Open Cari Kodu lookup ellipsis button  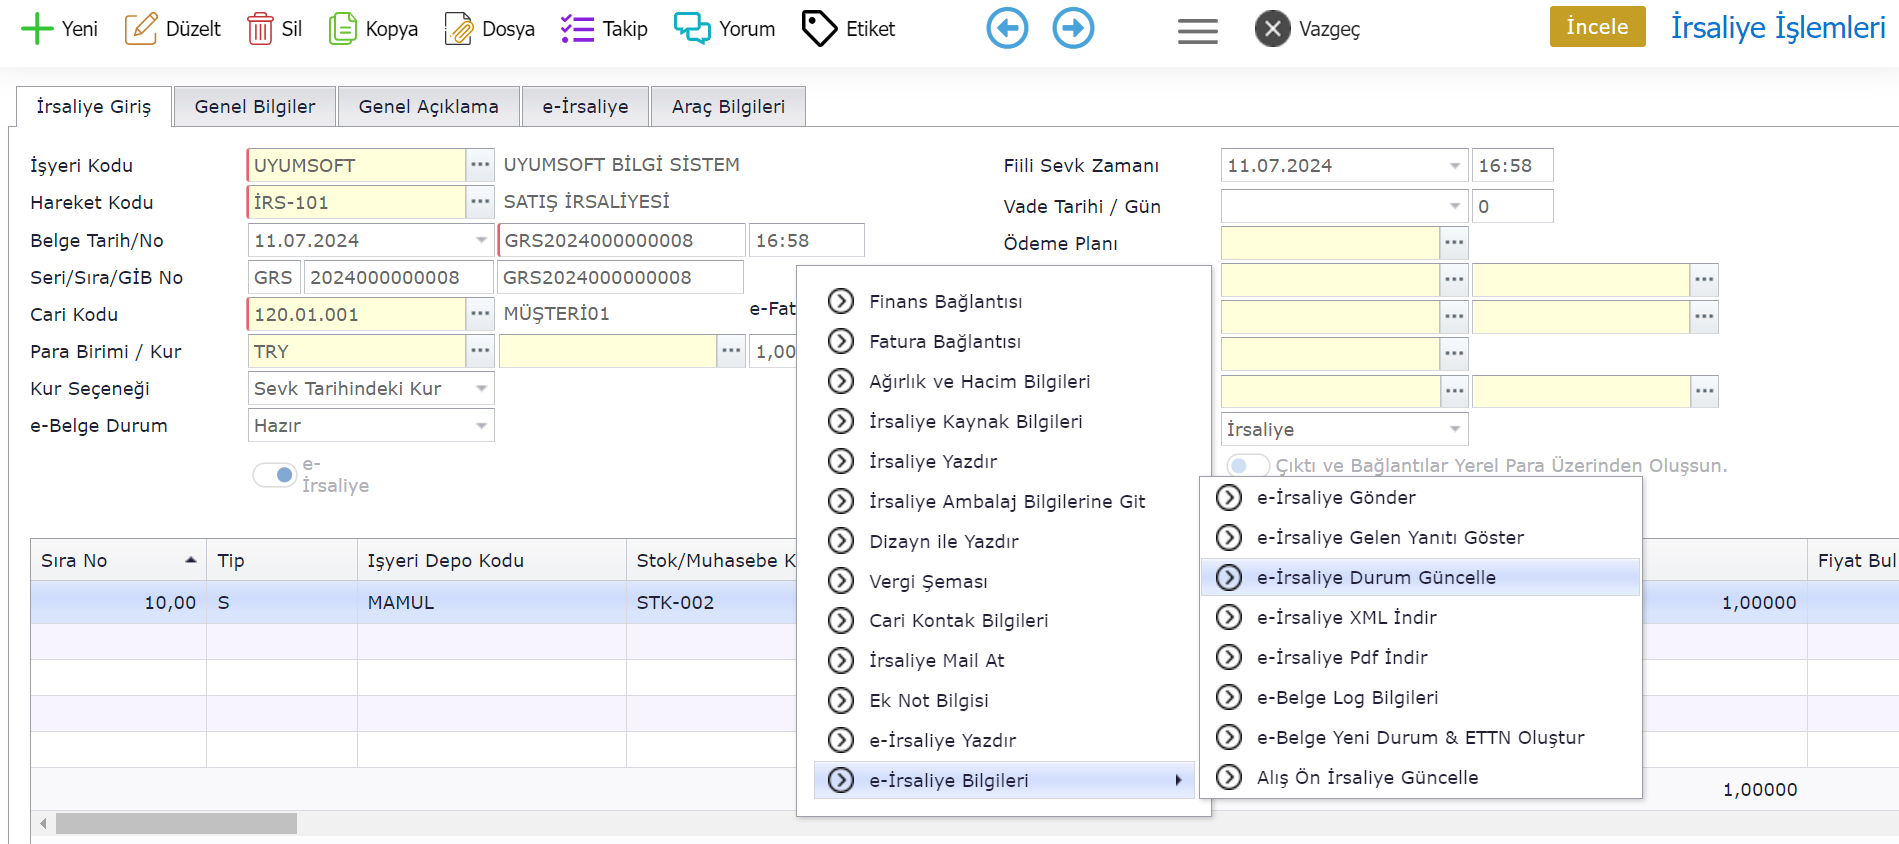[480, 314]
